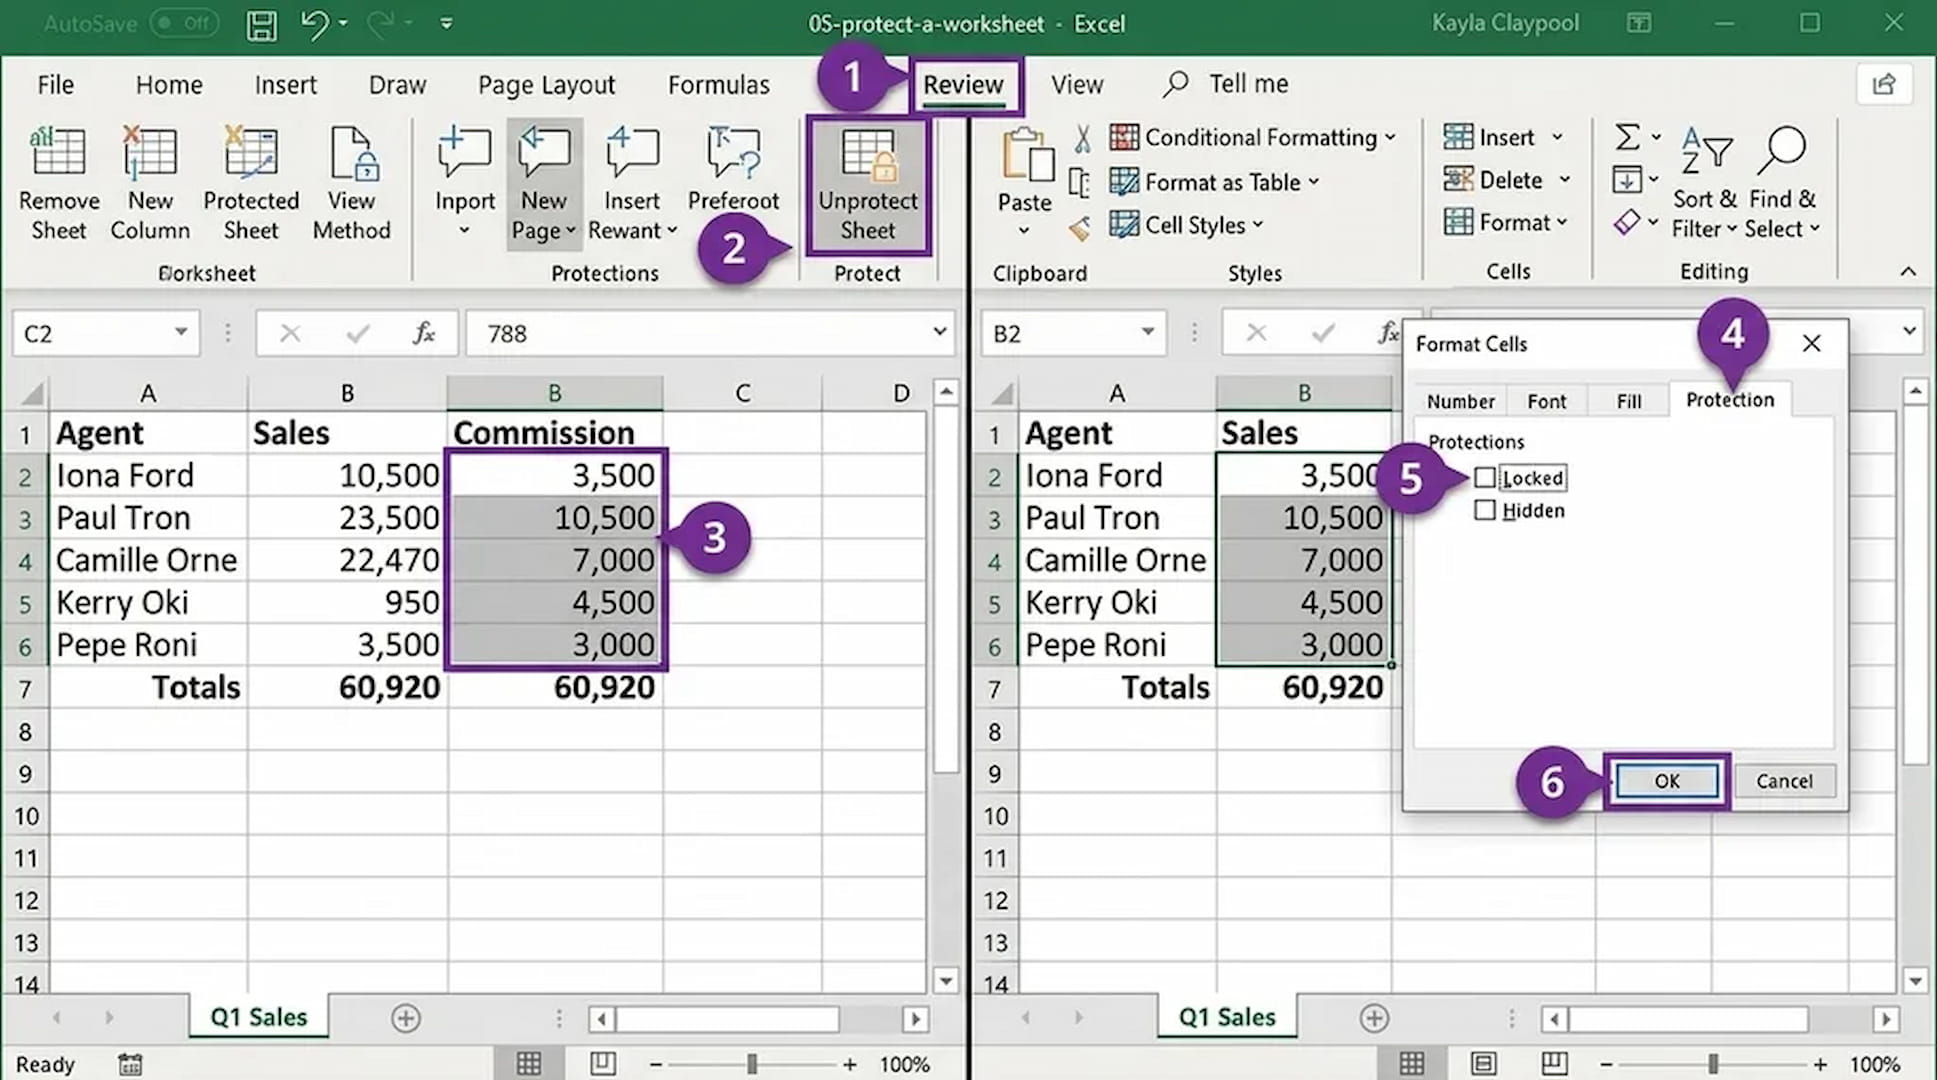
Task: Switch to the Page Layout tab
Action: tap(546, 85)
